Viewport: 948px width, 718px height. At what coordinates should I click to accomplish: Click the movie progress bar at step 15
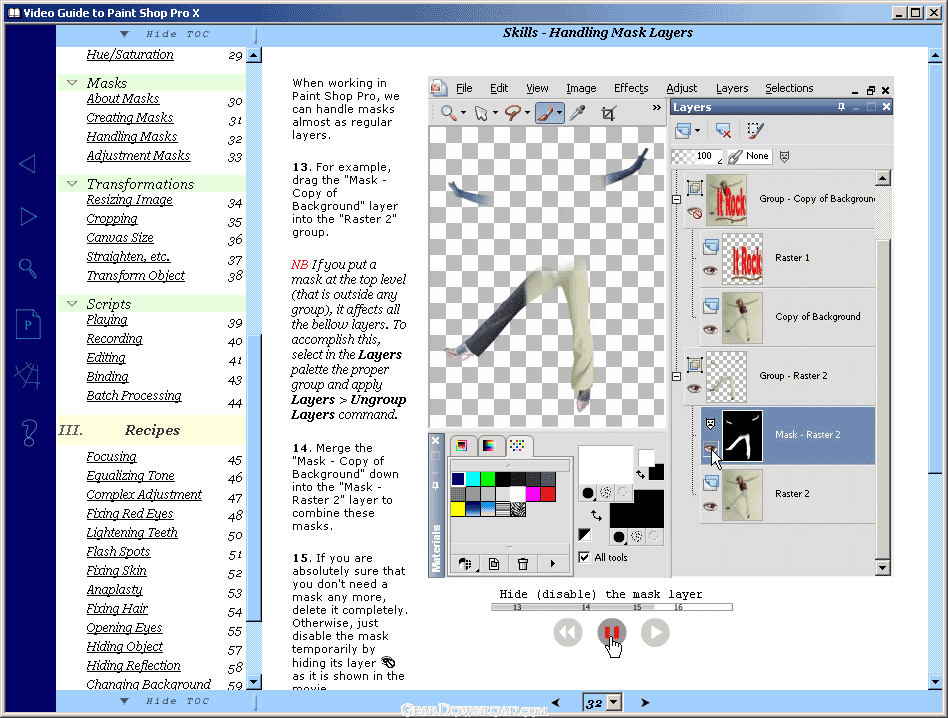pyautogui.click(x=637, y=607)
